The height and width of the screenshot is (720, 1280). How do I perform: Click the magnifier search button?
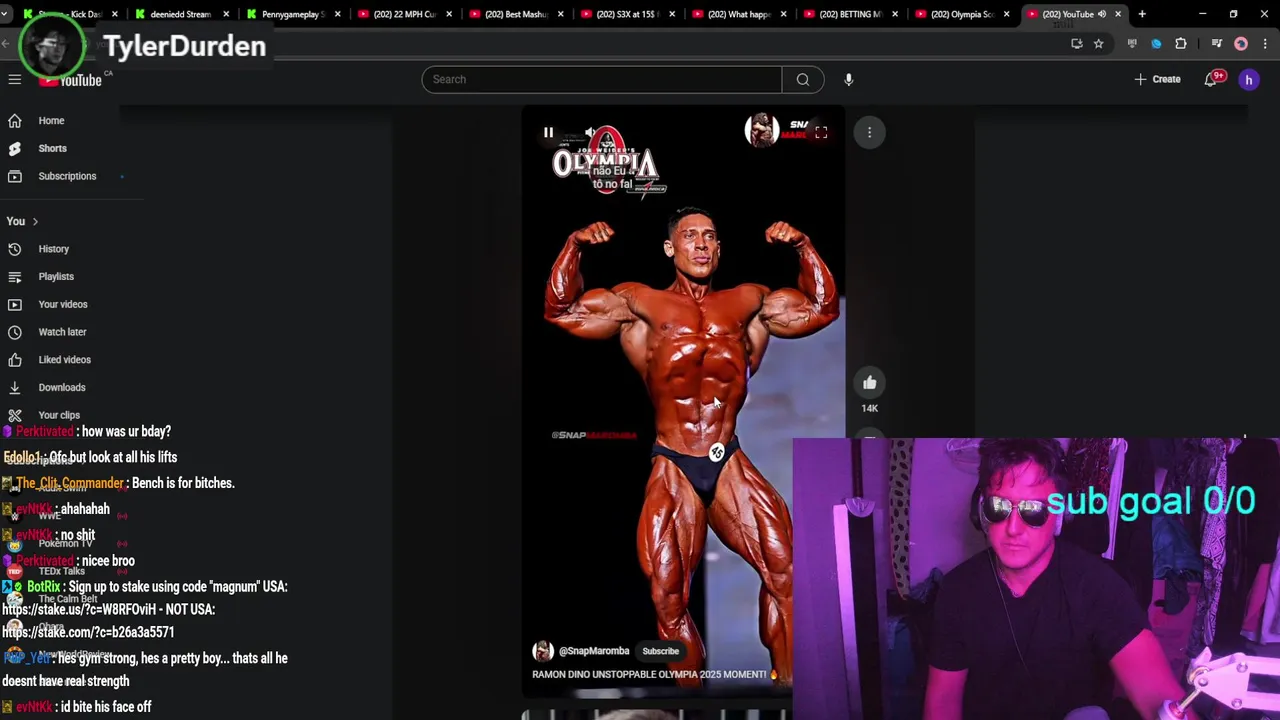coord(803,80)
